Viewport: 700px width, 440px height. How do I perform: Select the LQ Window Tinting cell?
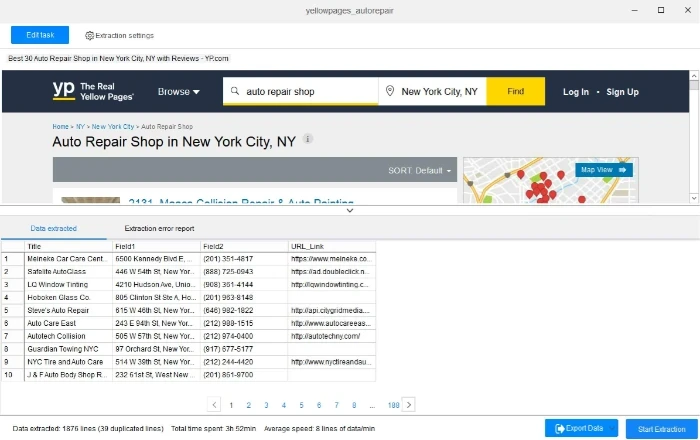pyautogui.click(x=68, y=285)
